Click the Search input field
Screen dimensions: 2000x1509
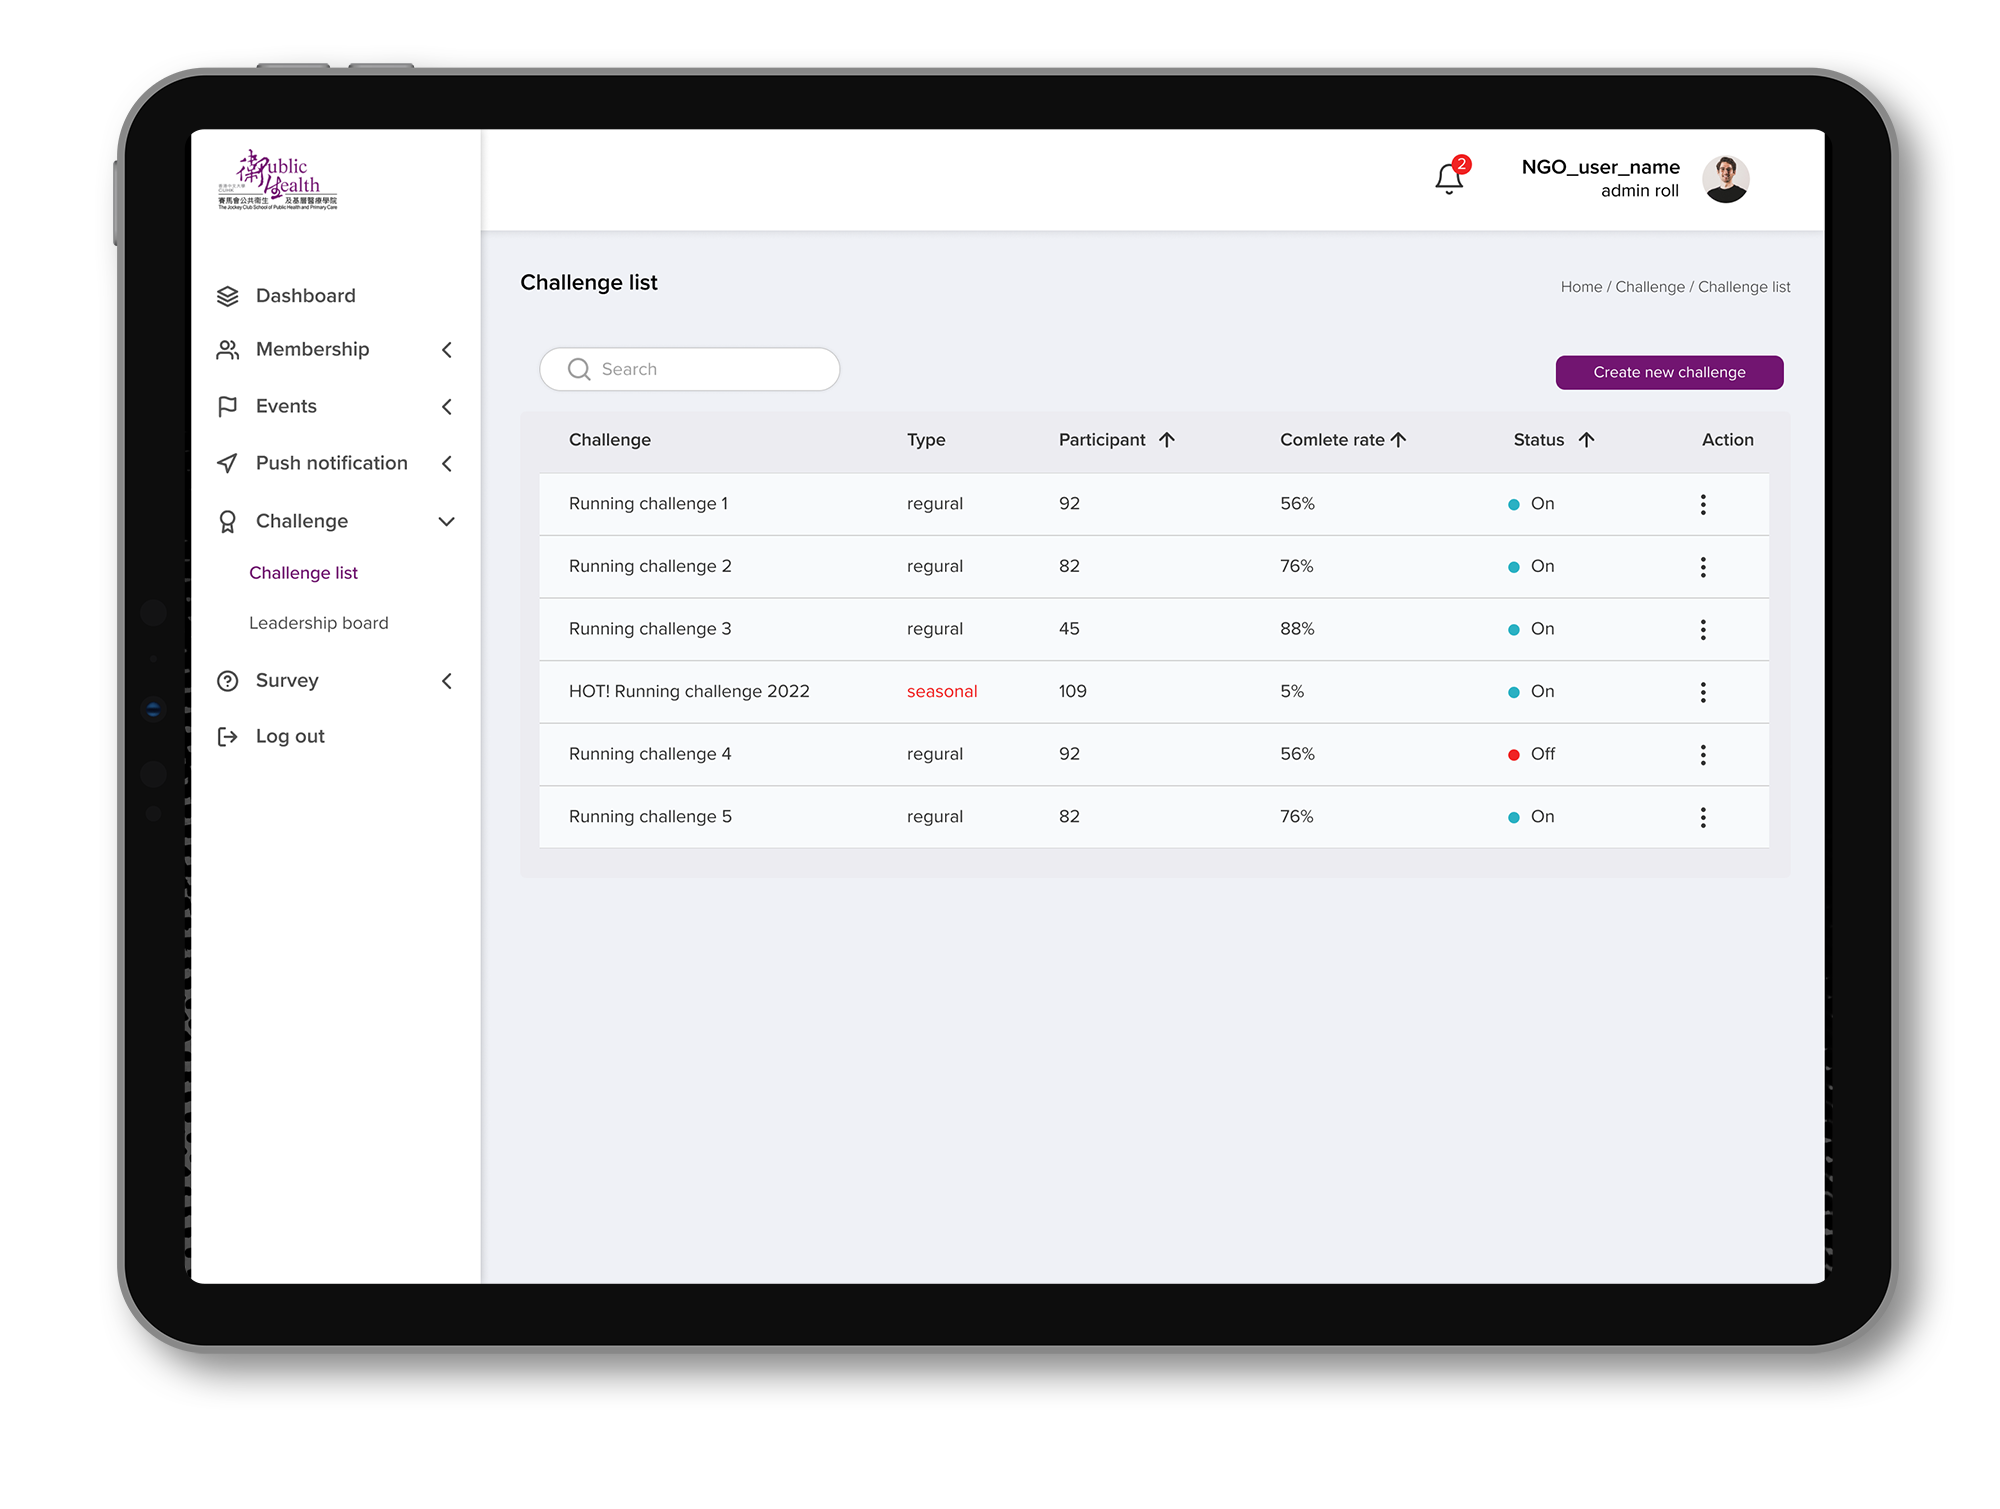click(700, 369)
